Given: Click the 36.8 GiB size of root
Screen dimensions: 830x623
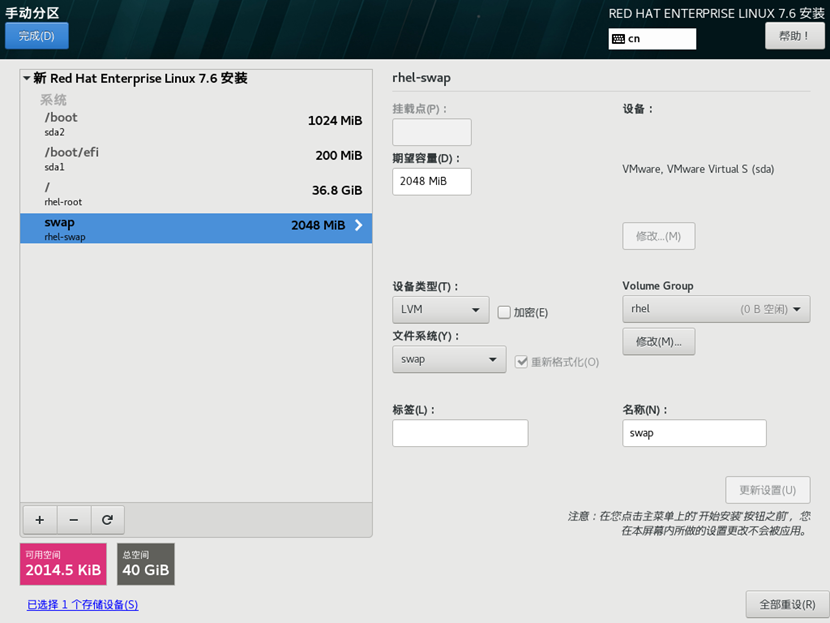Looking at the screenshot, I should [x=337, y=191].
